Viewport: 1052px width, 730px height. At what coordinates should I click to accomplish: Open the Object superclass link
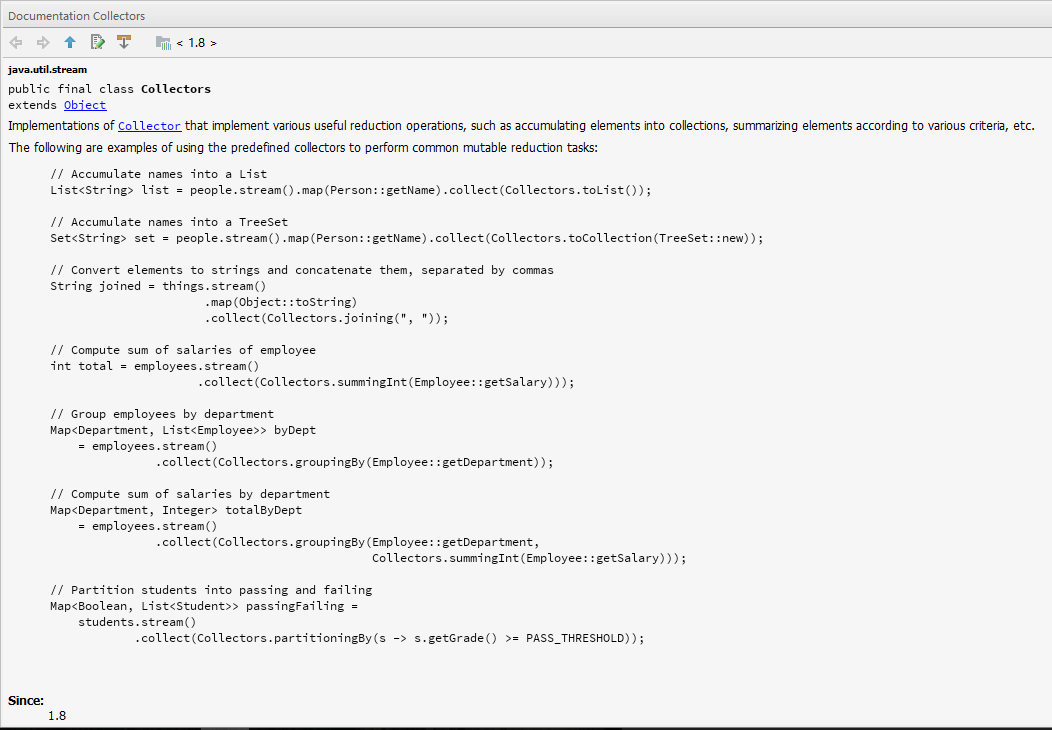pyautogui.click(x=85, y=105)
